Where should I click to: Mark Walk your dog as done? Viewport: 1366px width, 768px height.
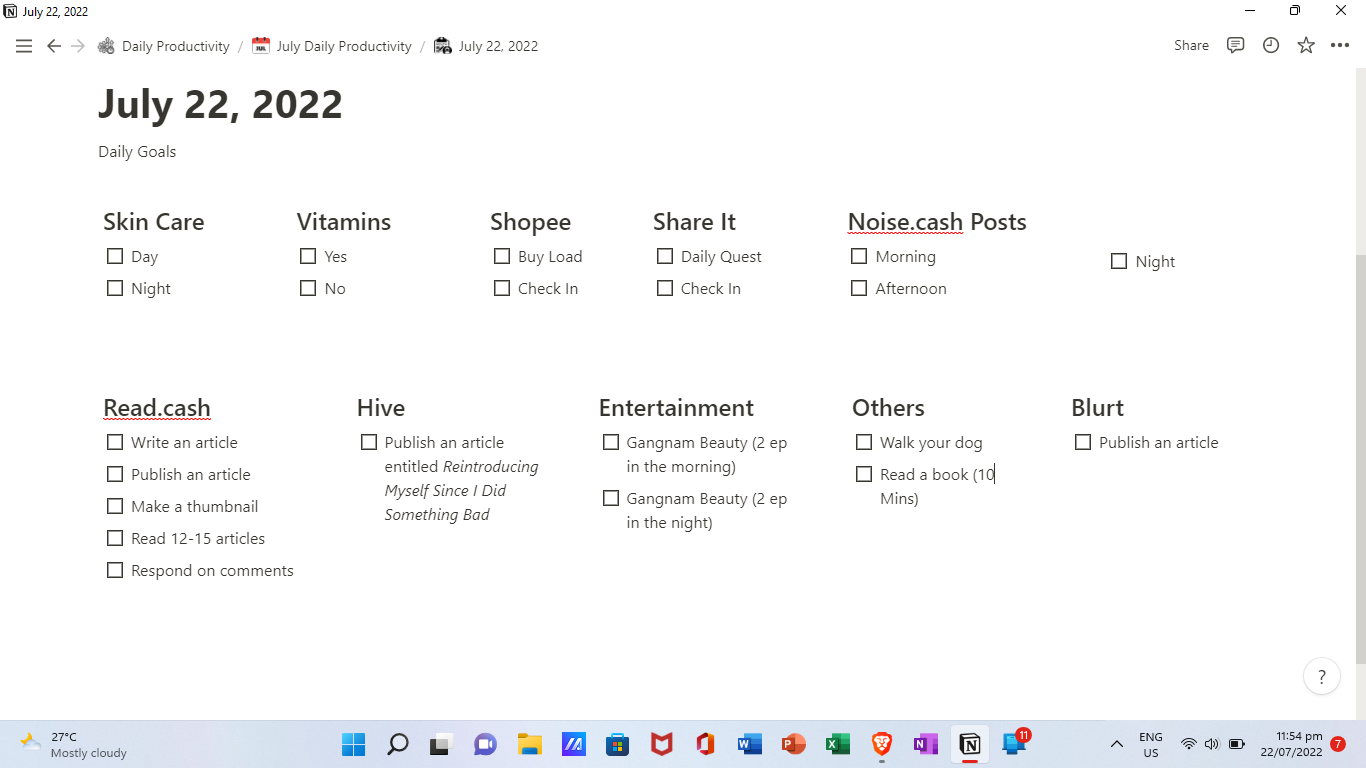(864, 442)
